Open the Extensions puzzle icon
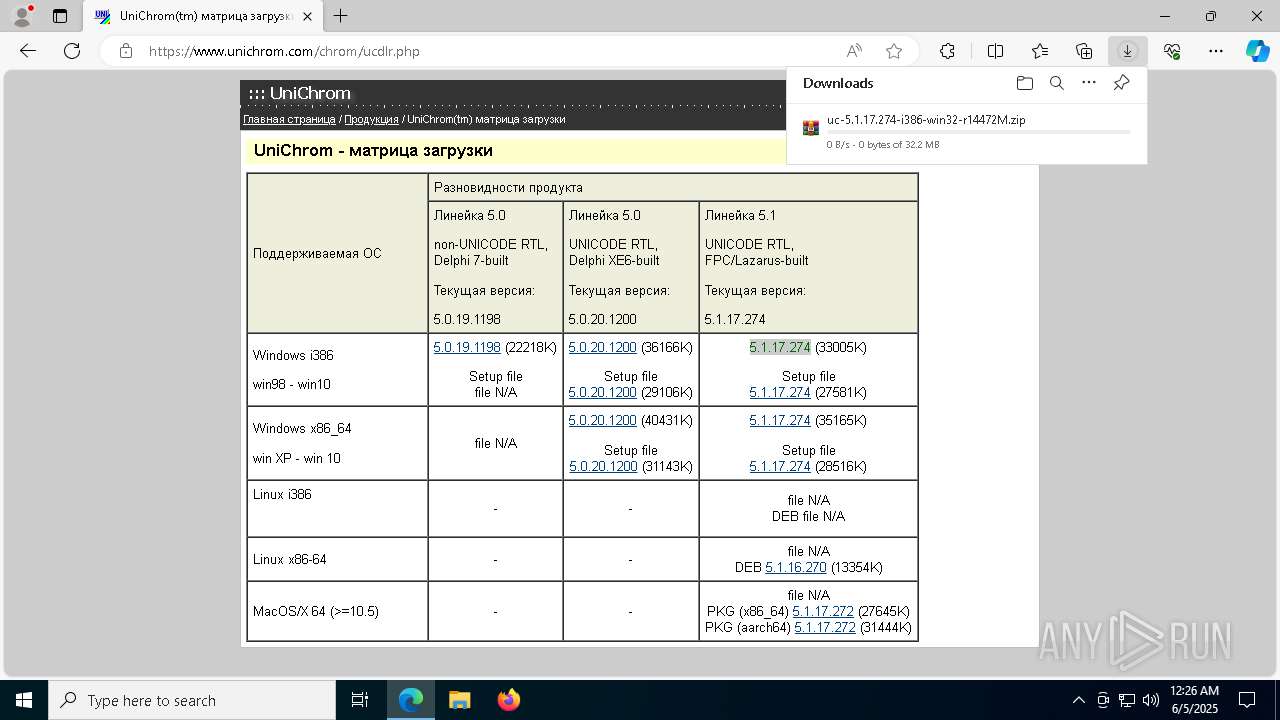Viewport: 1280px width, 720px height. point(947,51)
